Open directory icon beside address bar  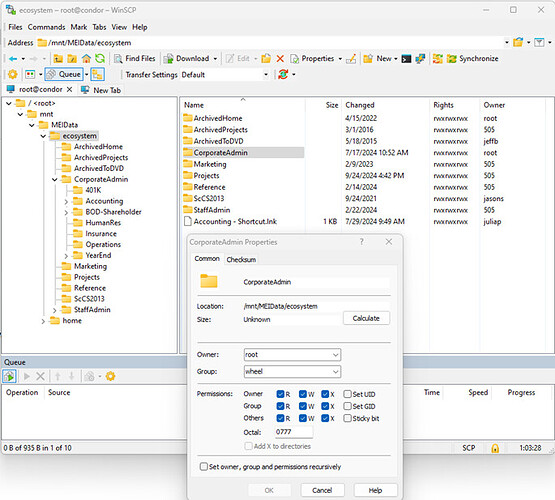pyautogui.click(x=518, y=42)
